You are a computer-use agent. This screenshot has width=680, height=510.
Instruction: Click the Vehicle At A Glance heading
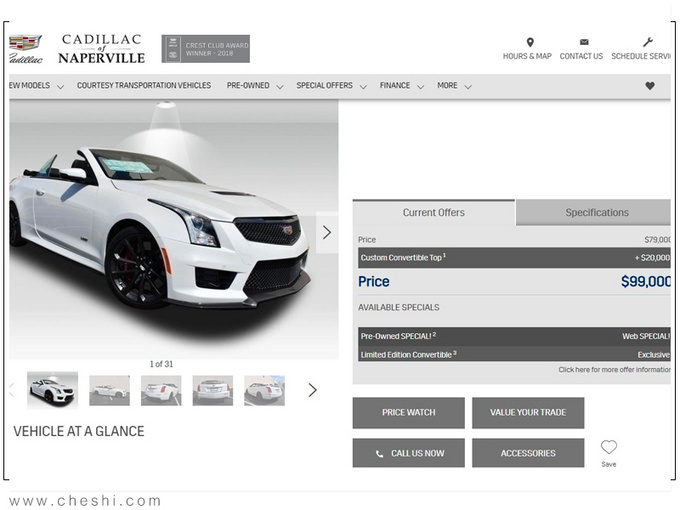78,432
